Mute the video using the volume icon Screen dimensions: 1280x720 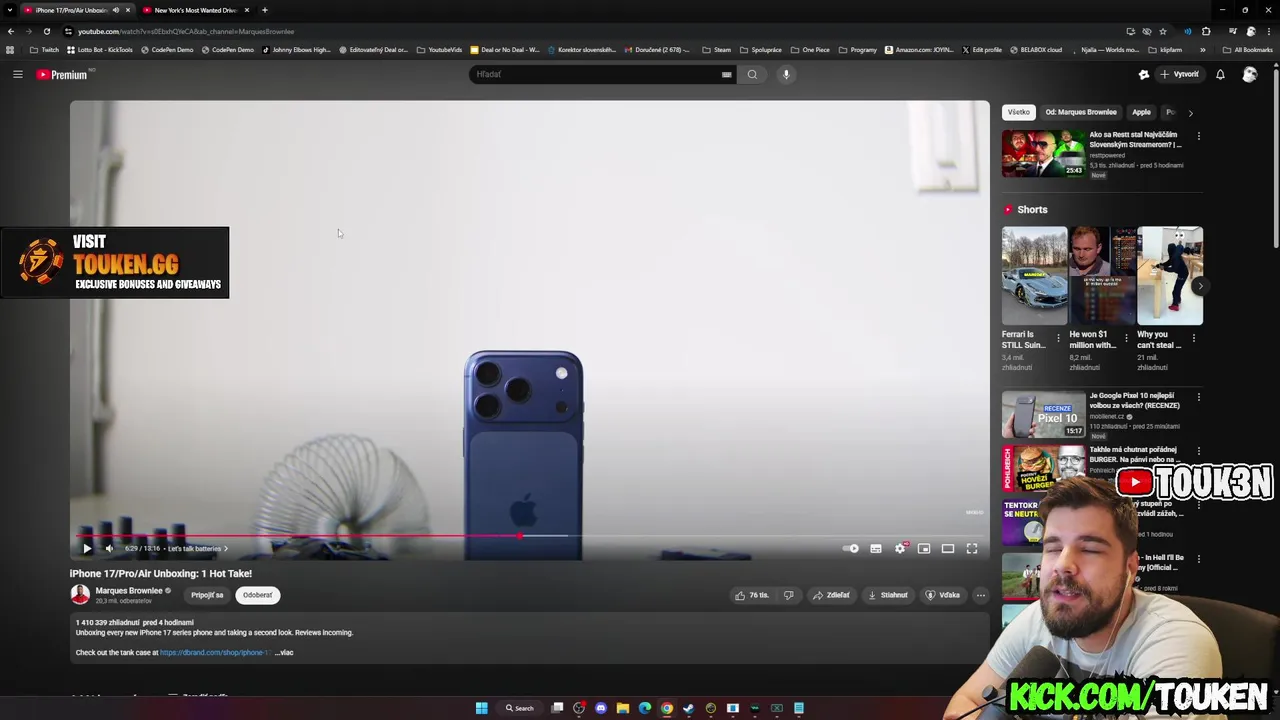tap(109, 548)
